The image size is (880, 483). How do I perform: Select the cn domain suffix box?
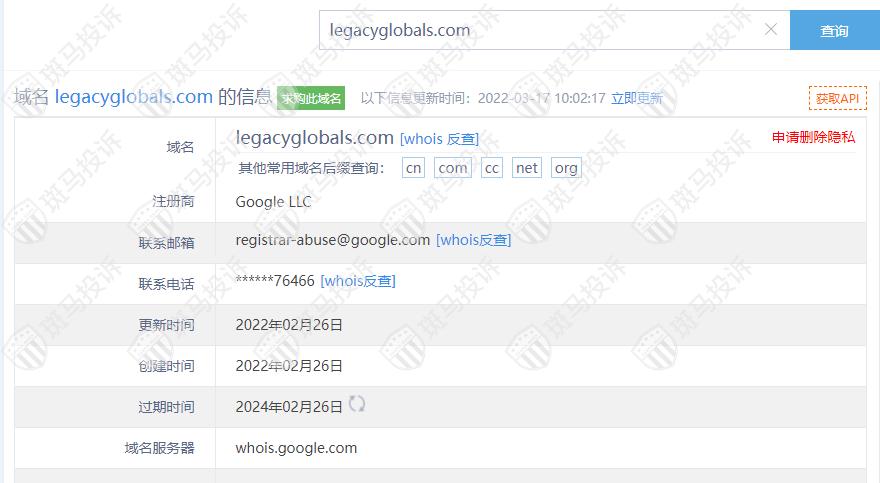pyautogui.click(x=414, y=168)
